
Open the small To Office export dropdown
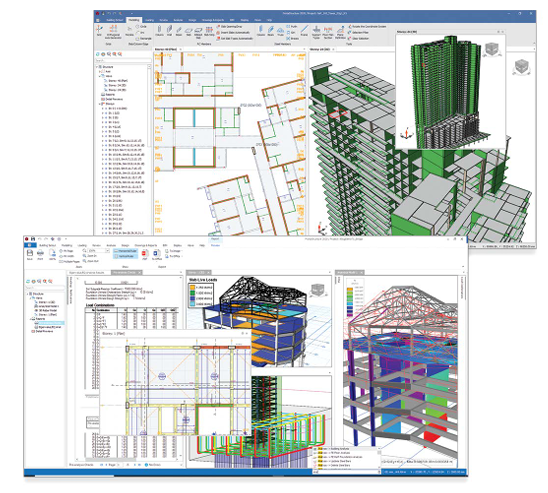tap(174, 256)
